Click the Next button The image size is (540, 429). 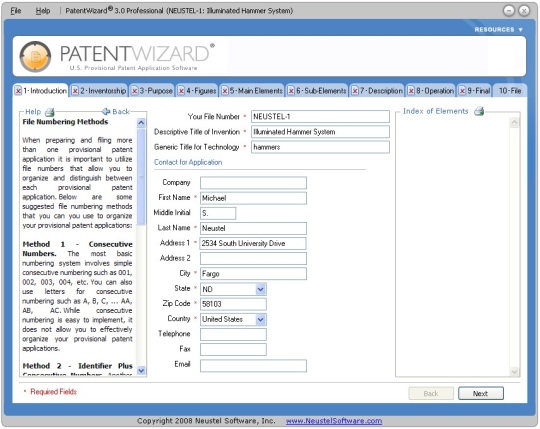[x=480, y=394]
